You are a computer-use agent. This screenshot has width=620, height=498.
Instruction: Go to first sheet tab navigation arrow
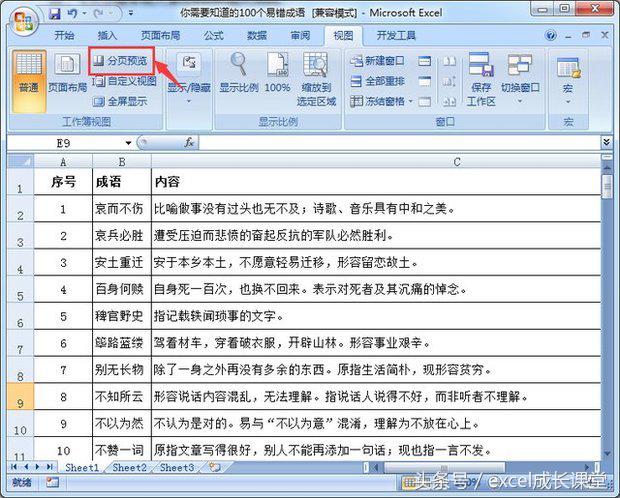14,467
